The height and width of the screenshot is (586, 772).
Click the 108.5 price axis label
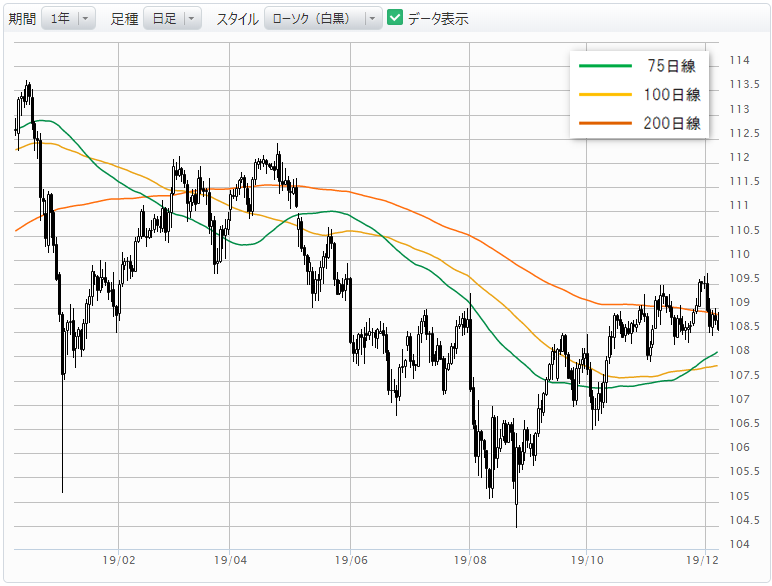click(744, 326)
